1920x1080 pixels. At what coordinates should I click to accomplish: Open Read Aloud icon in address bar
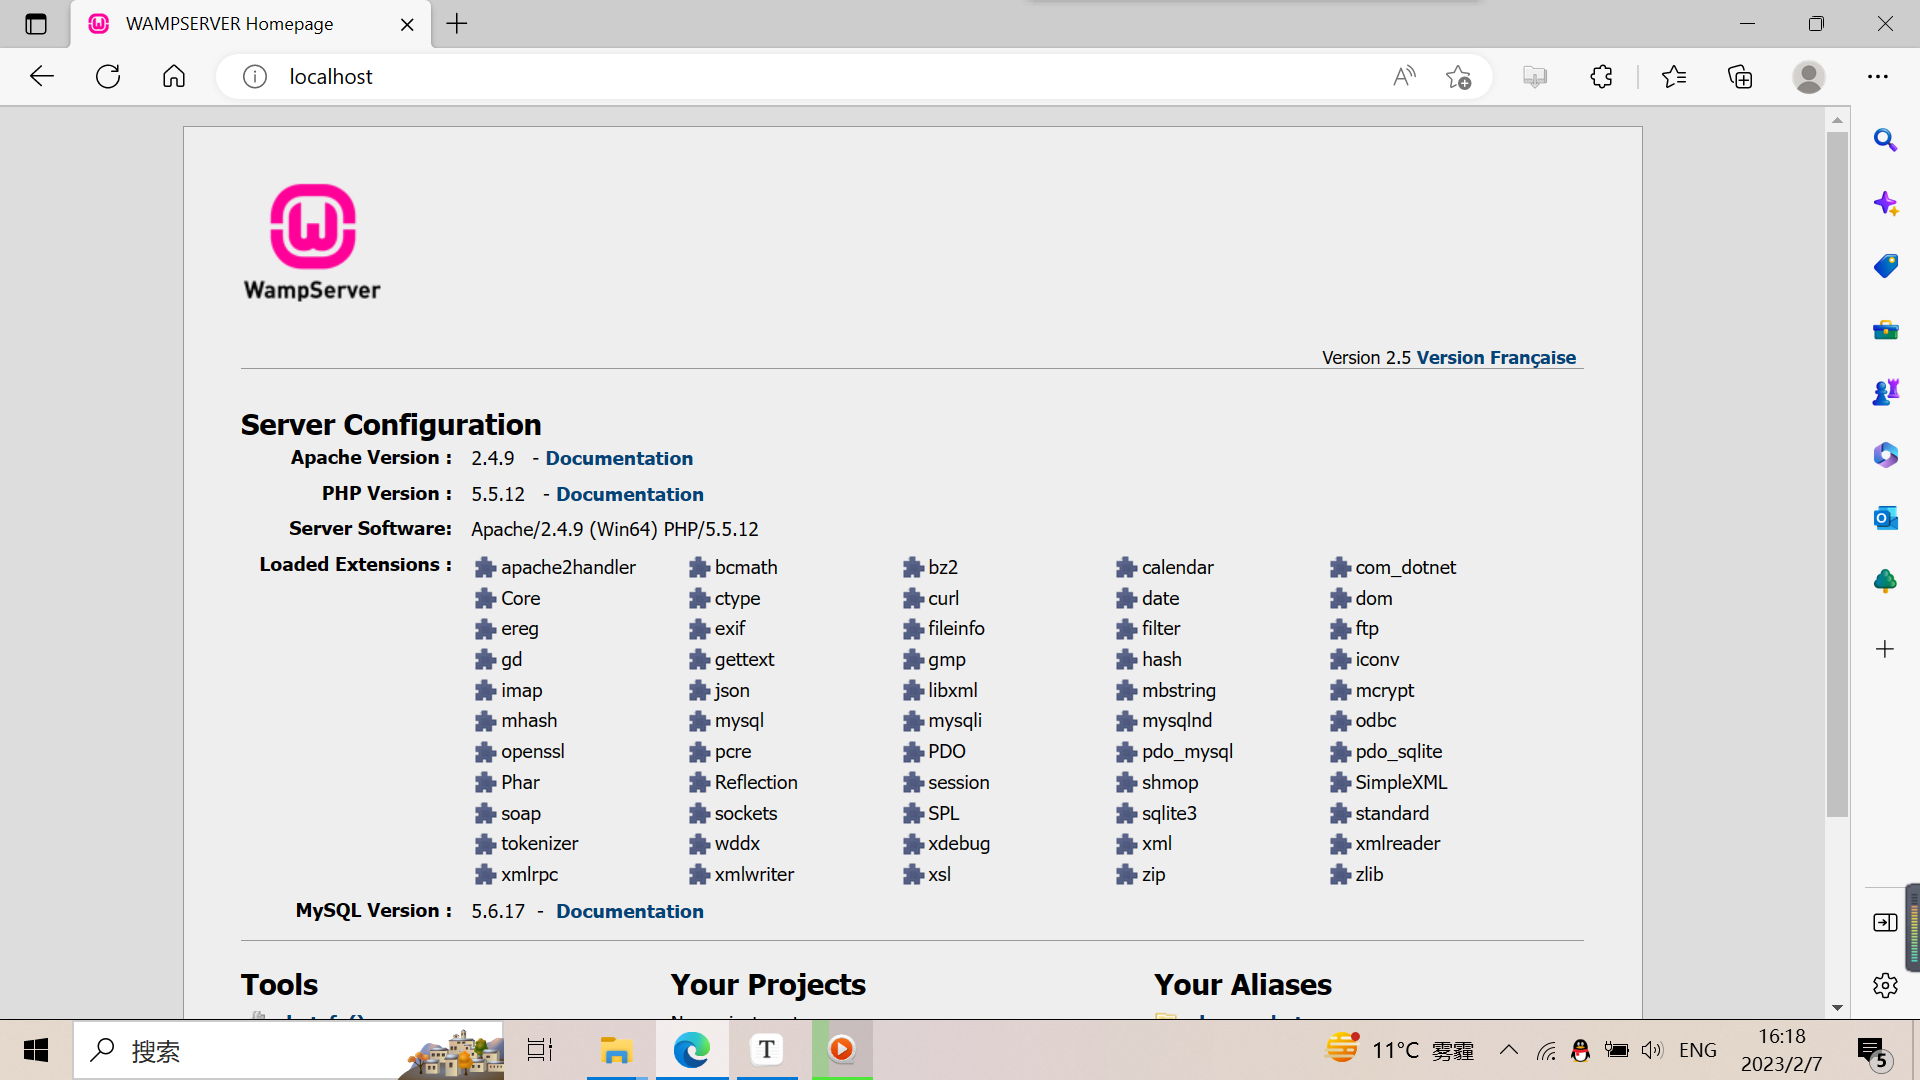pos(1404,76)
